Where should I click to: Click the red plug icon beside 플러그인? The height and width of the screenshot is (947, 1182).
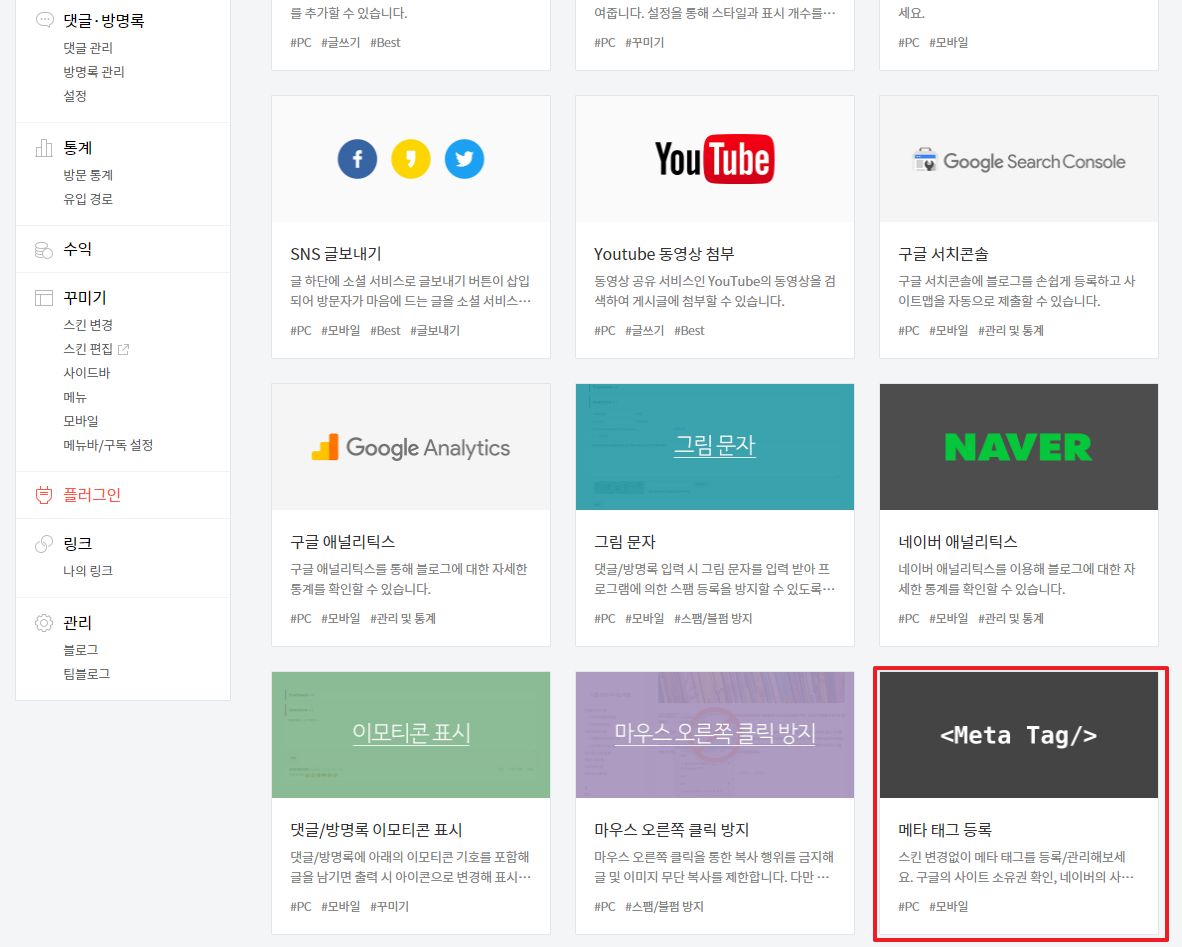44,495
